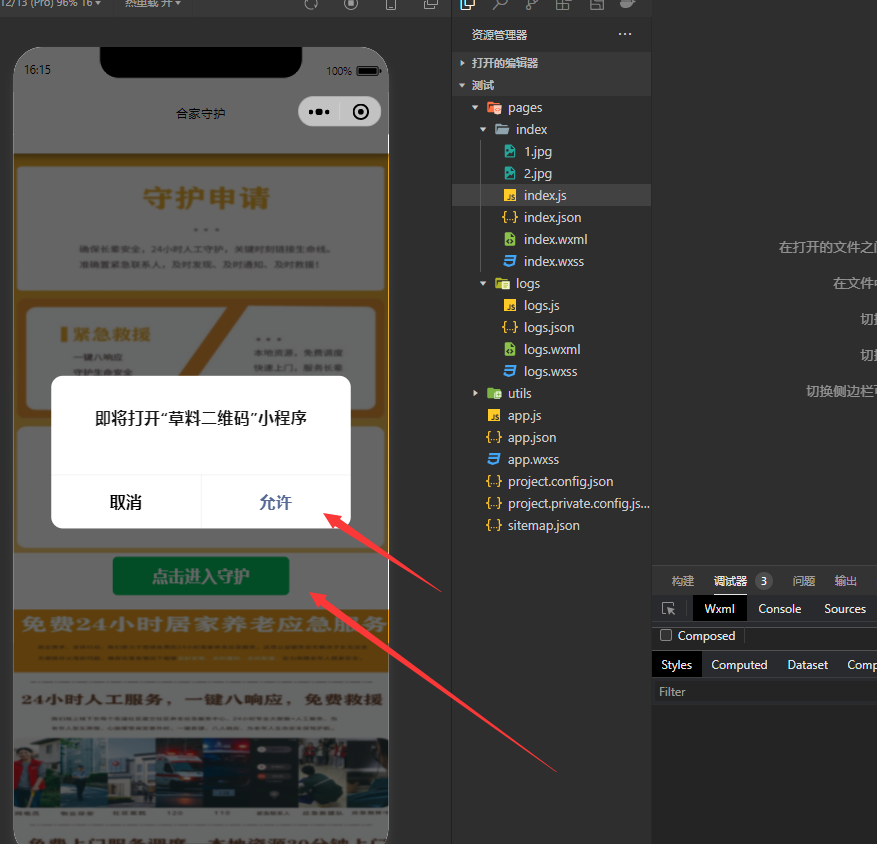
Task: Expand the utils folder
Action: click(x=478, y=394)
